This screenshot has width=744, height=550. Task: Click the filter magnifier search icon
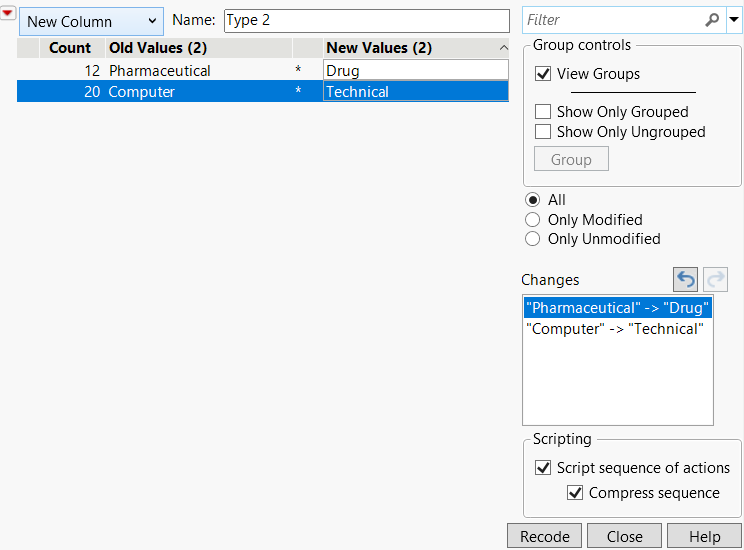click(x=712, y=20)
